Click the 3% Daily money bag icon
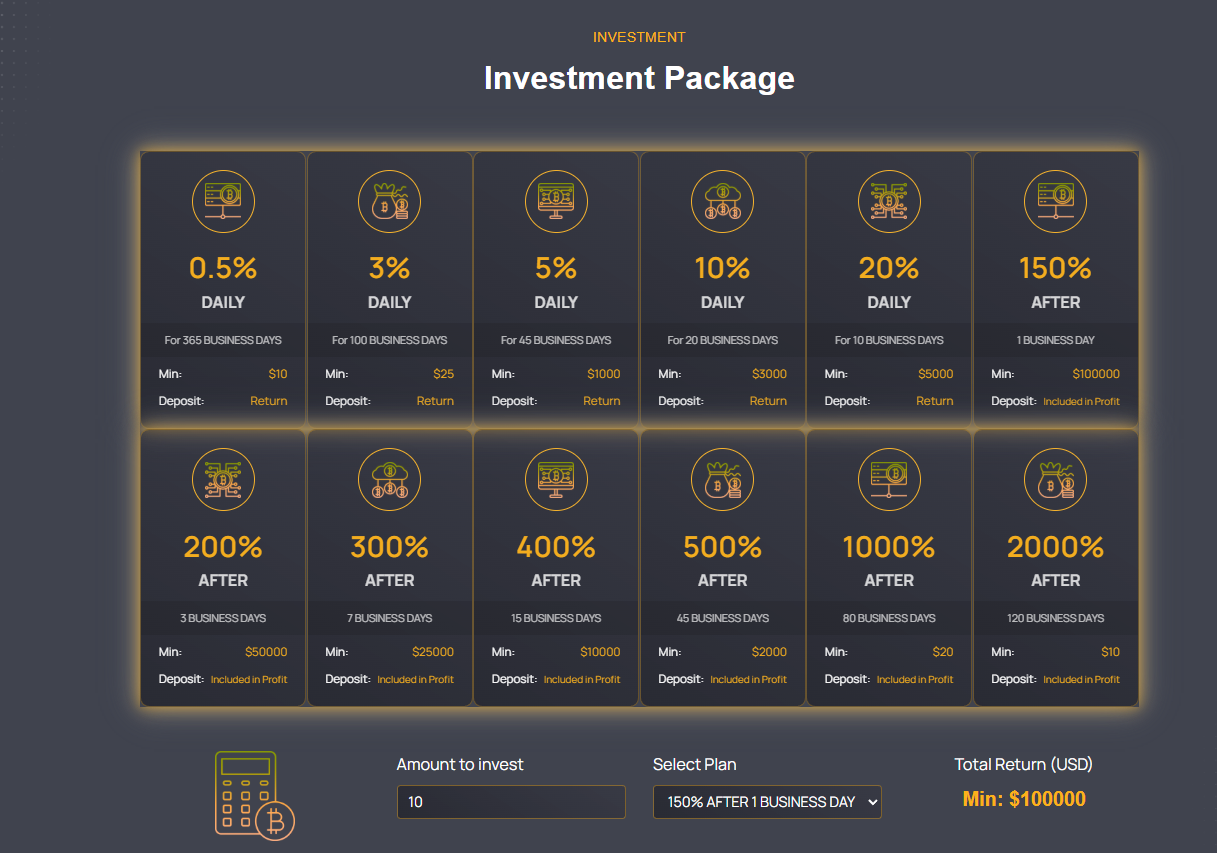 pyautogui.click(x=389, y=201)
